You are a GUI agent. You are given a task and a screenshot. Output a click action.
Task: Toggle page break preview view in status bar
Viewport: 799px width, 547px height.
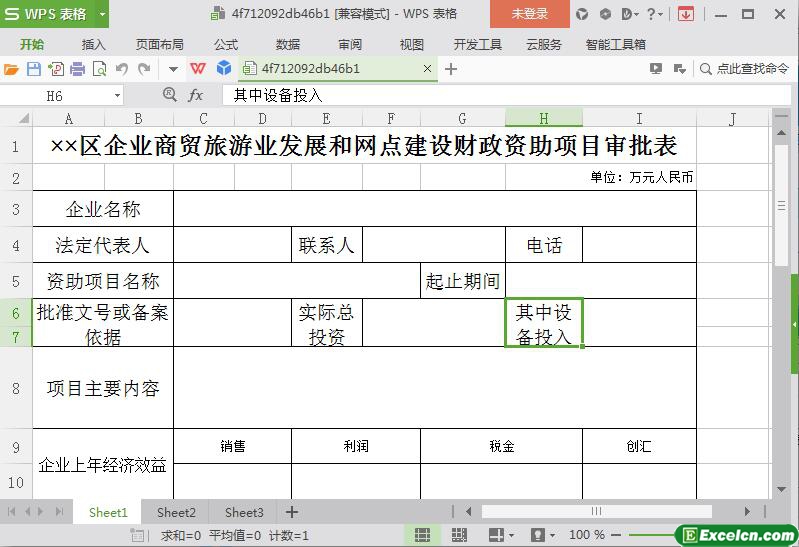(x=459, y=535)
